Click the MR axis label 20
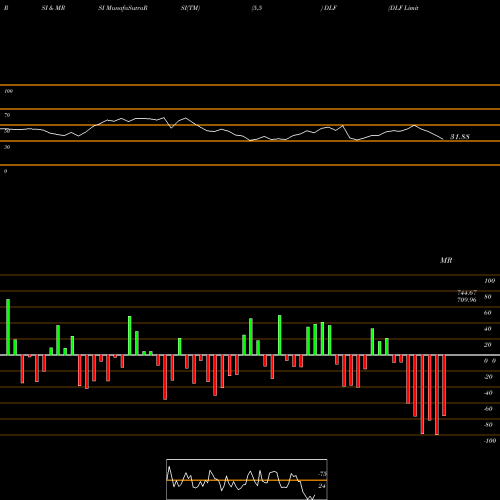Viewport: 500px width, 500px height. tap(488, 345)
